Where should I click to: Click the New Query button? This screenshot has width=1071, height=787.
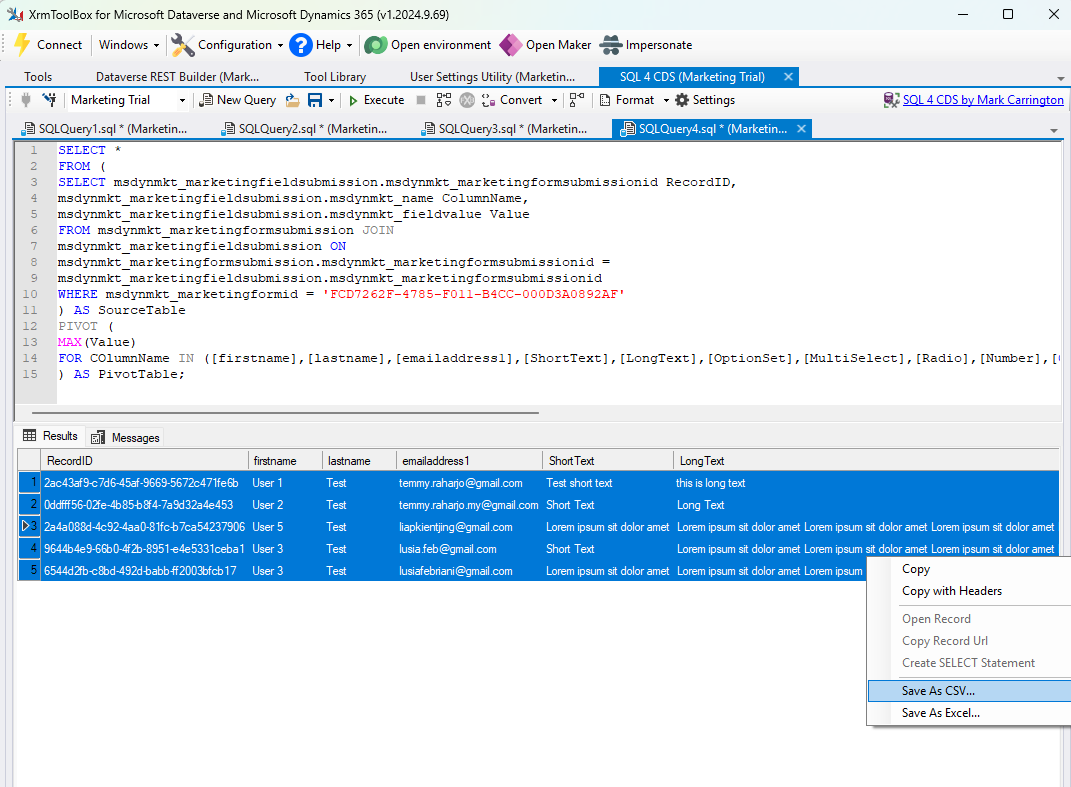(238, 100)
